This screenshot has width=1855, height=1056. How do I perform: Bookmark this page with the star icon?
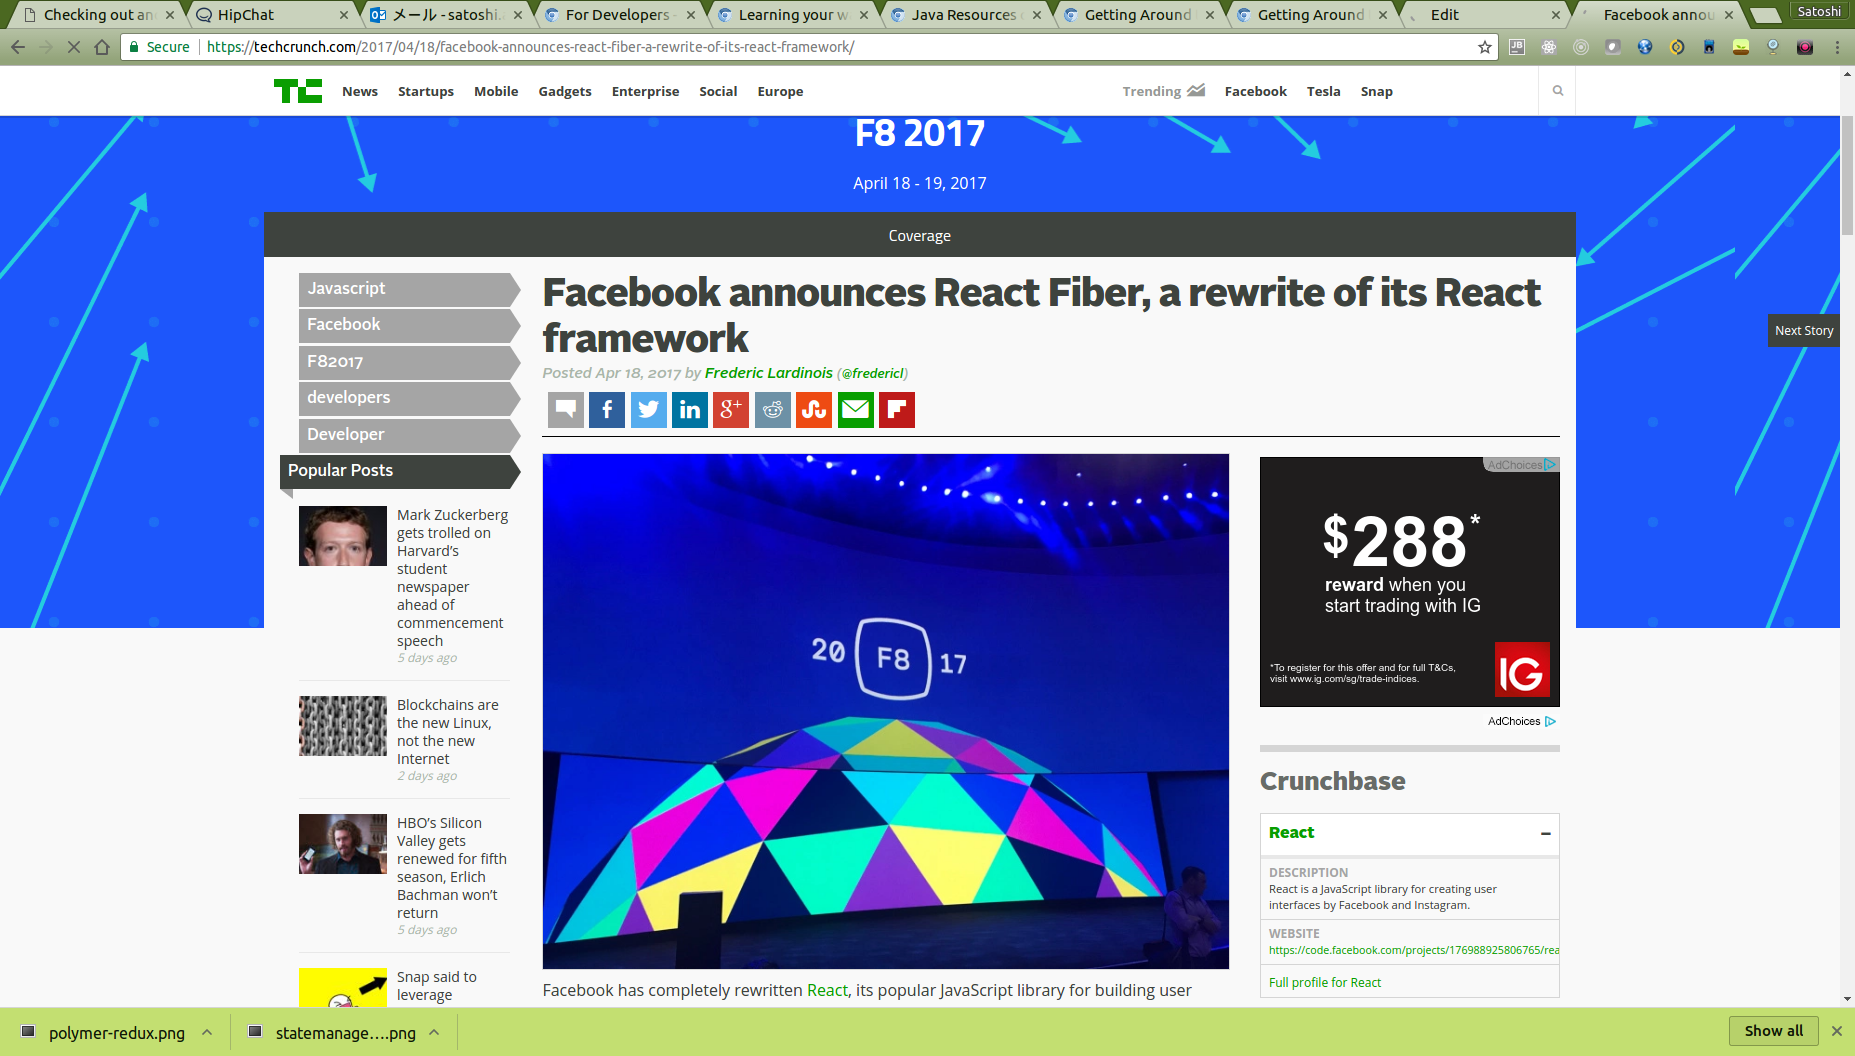[x=1485, y=47]
